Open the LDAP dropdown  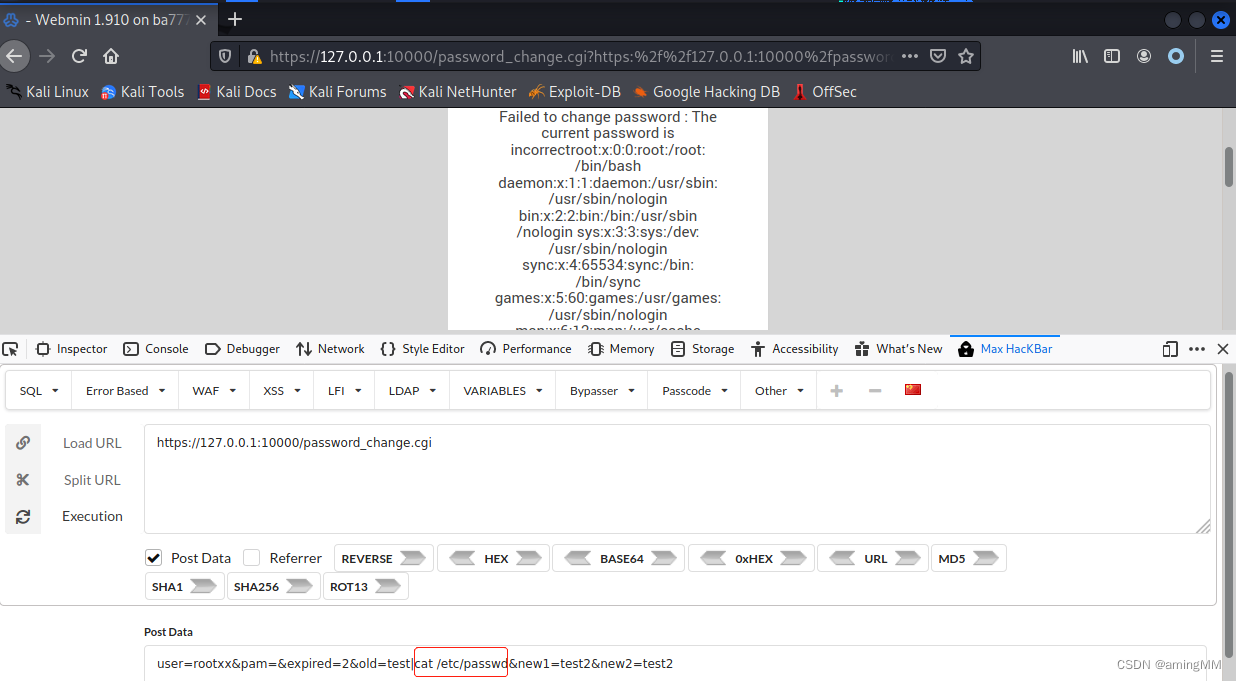click(412, 391)
